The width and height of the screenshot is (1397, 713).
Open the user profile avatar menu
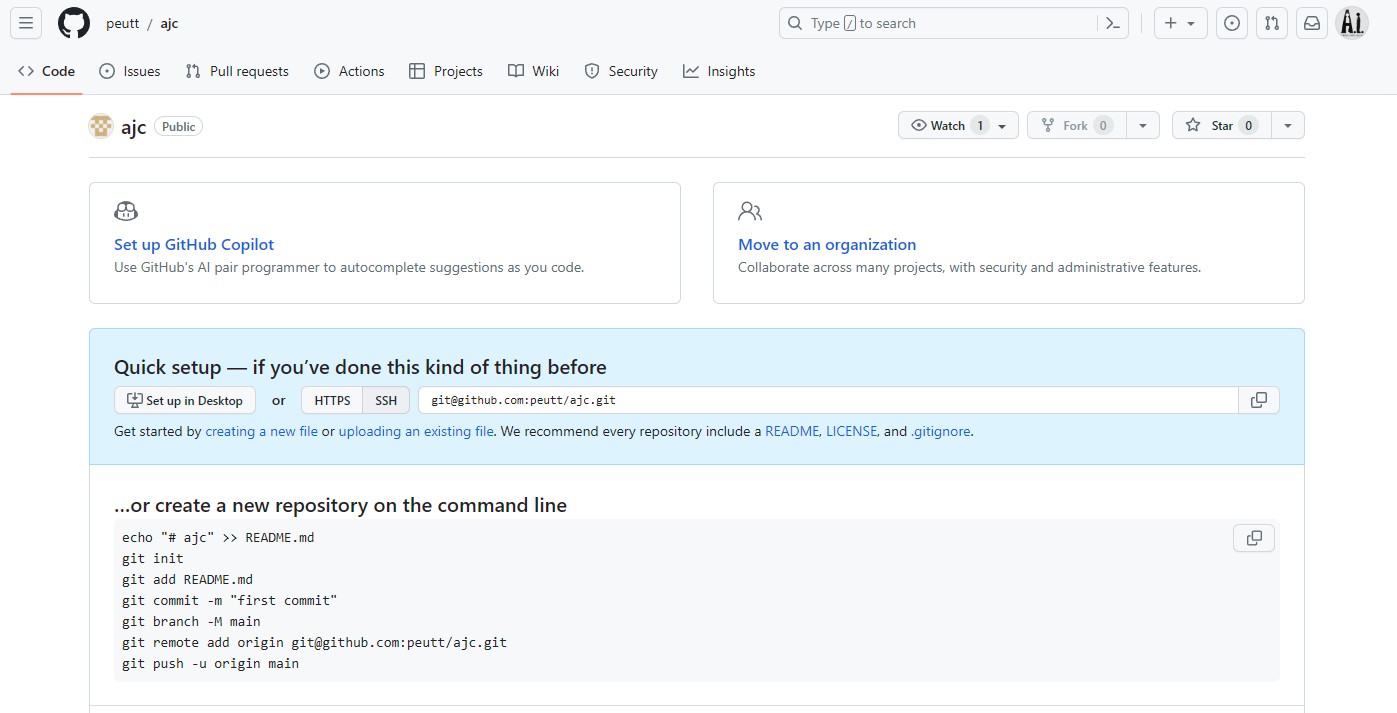click(1352, 23)
